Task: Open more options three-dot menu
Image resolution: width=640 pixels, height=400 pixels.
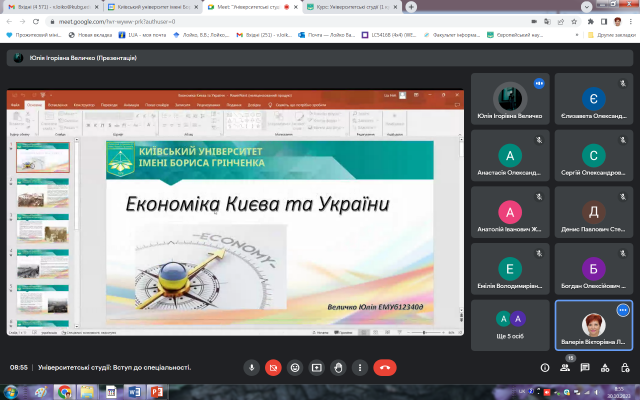Action: pyautogui.click(x=359, y=367)
